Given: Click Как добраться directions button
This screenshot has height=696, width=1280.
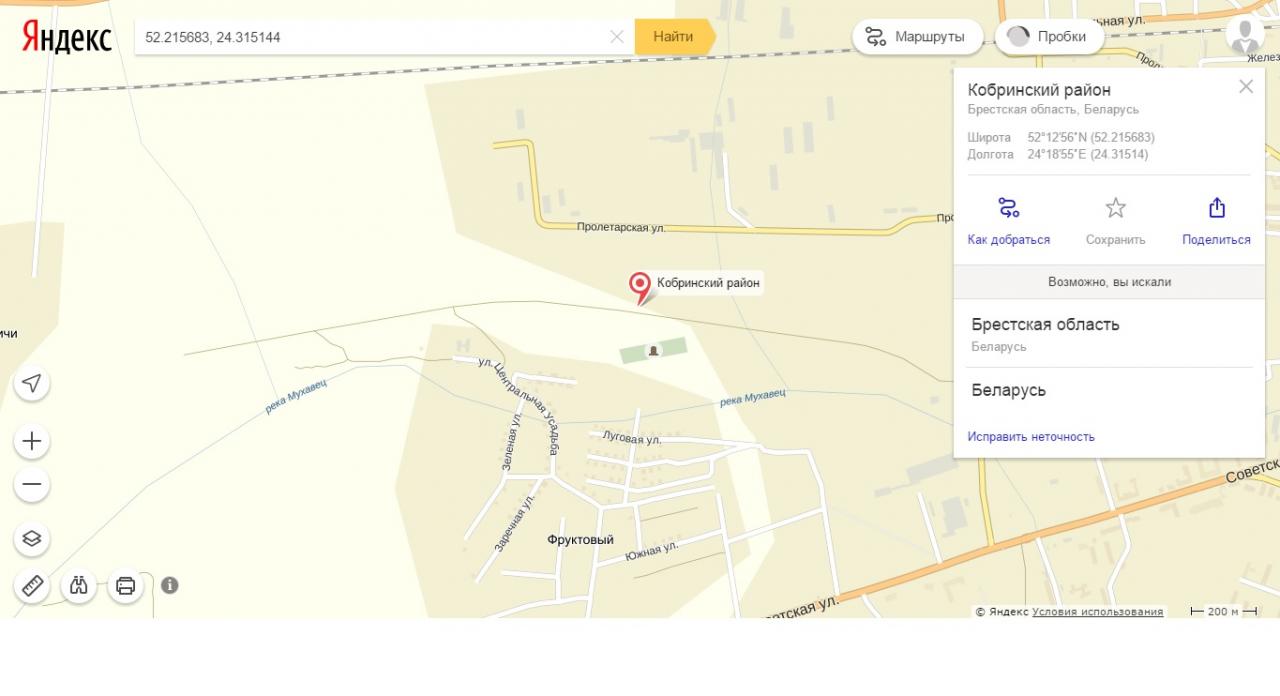Looking at the screenshot, I should 1009,222.
